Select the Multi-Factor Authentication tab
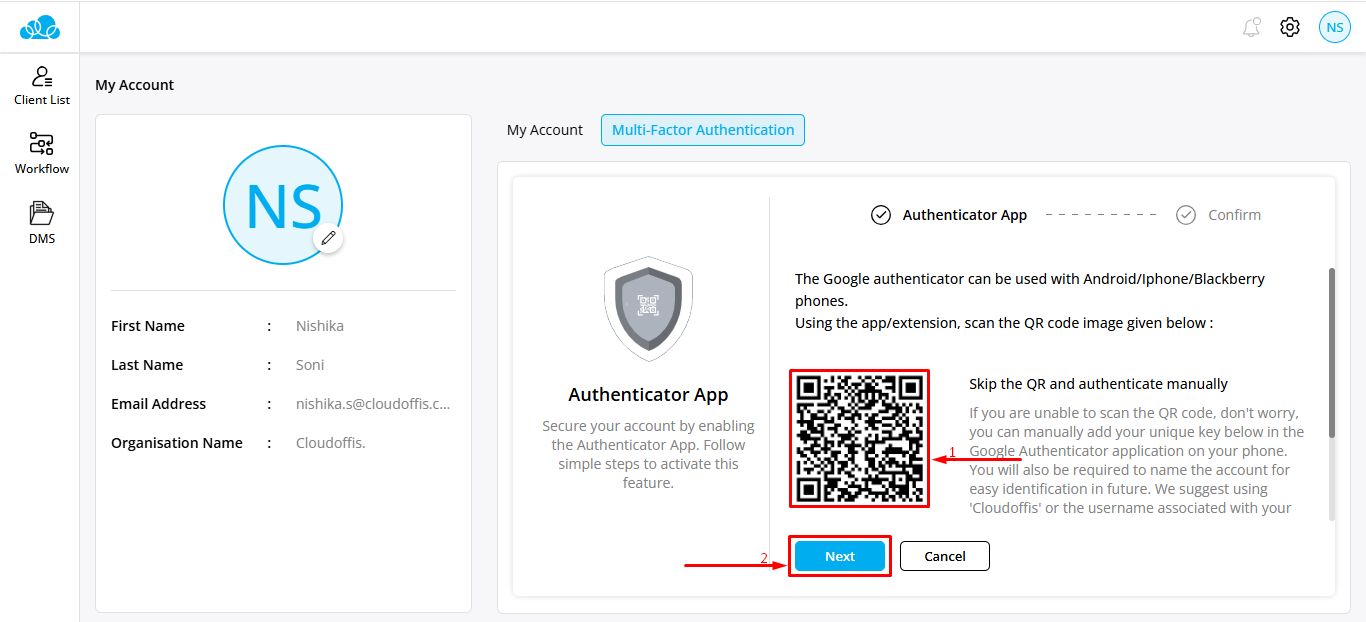Image resolution: width=1366 pixels, height=622 pixels. pyautogui.click(x=703, y=130)
